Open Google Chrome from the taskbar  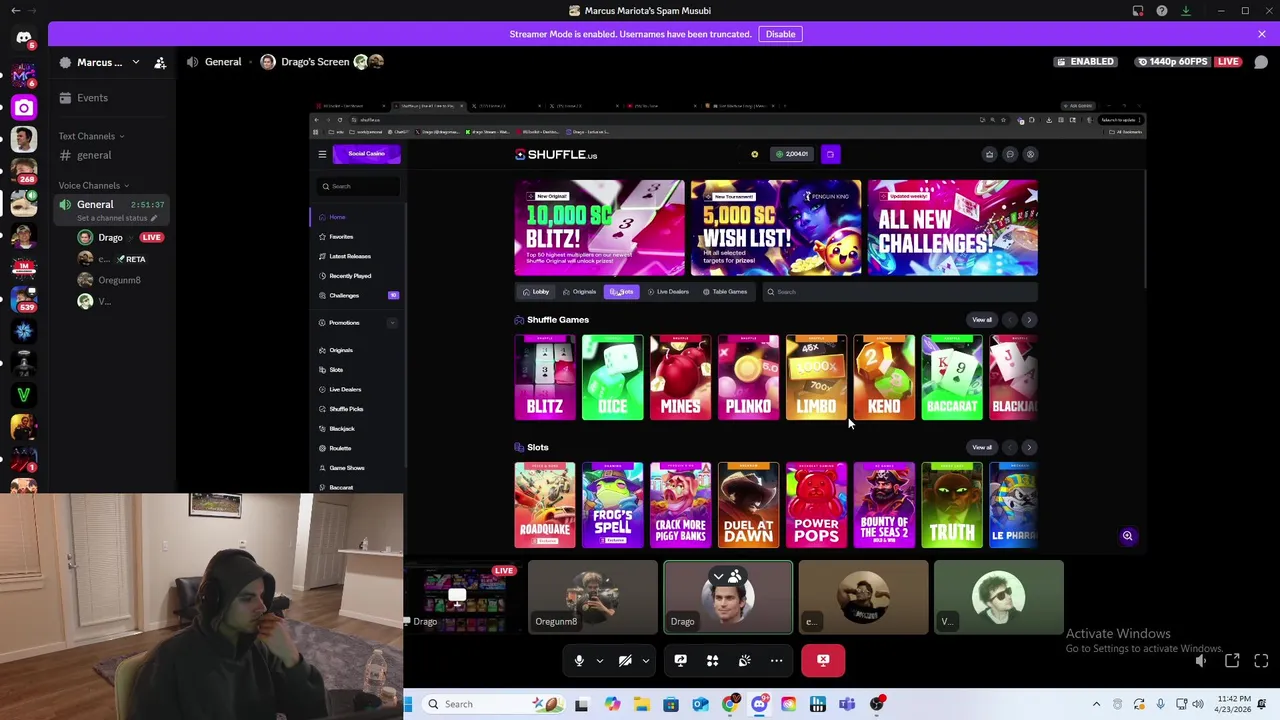(730, 704)
